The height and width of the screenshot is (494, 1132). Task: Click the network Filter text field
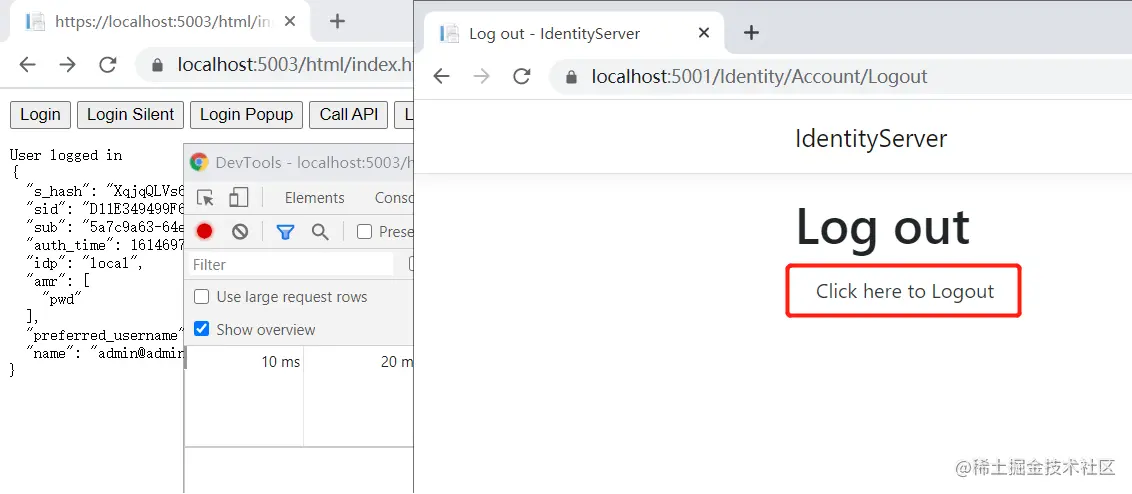tap(290, 264)
